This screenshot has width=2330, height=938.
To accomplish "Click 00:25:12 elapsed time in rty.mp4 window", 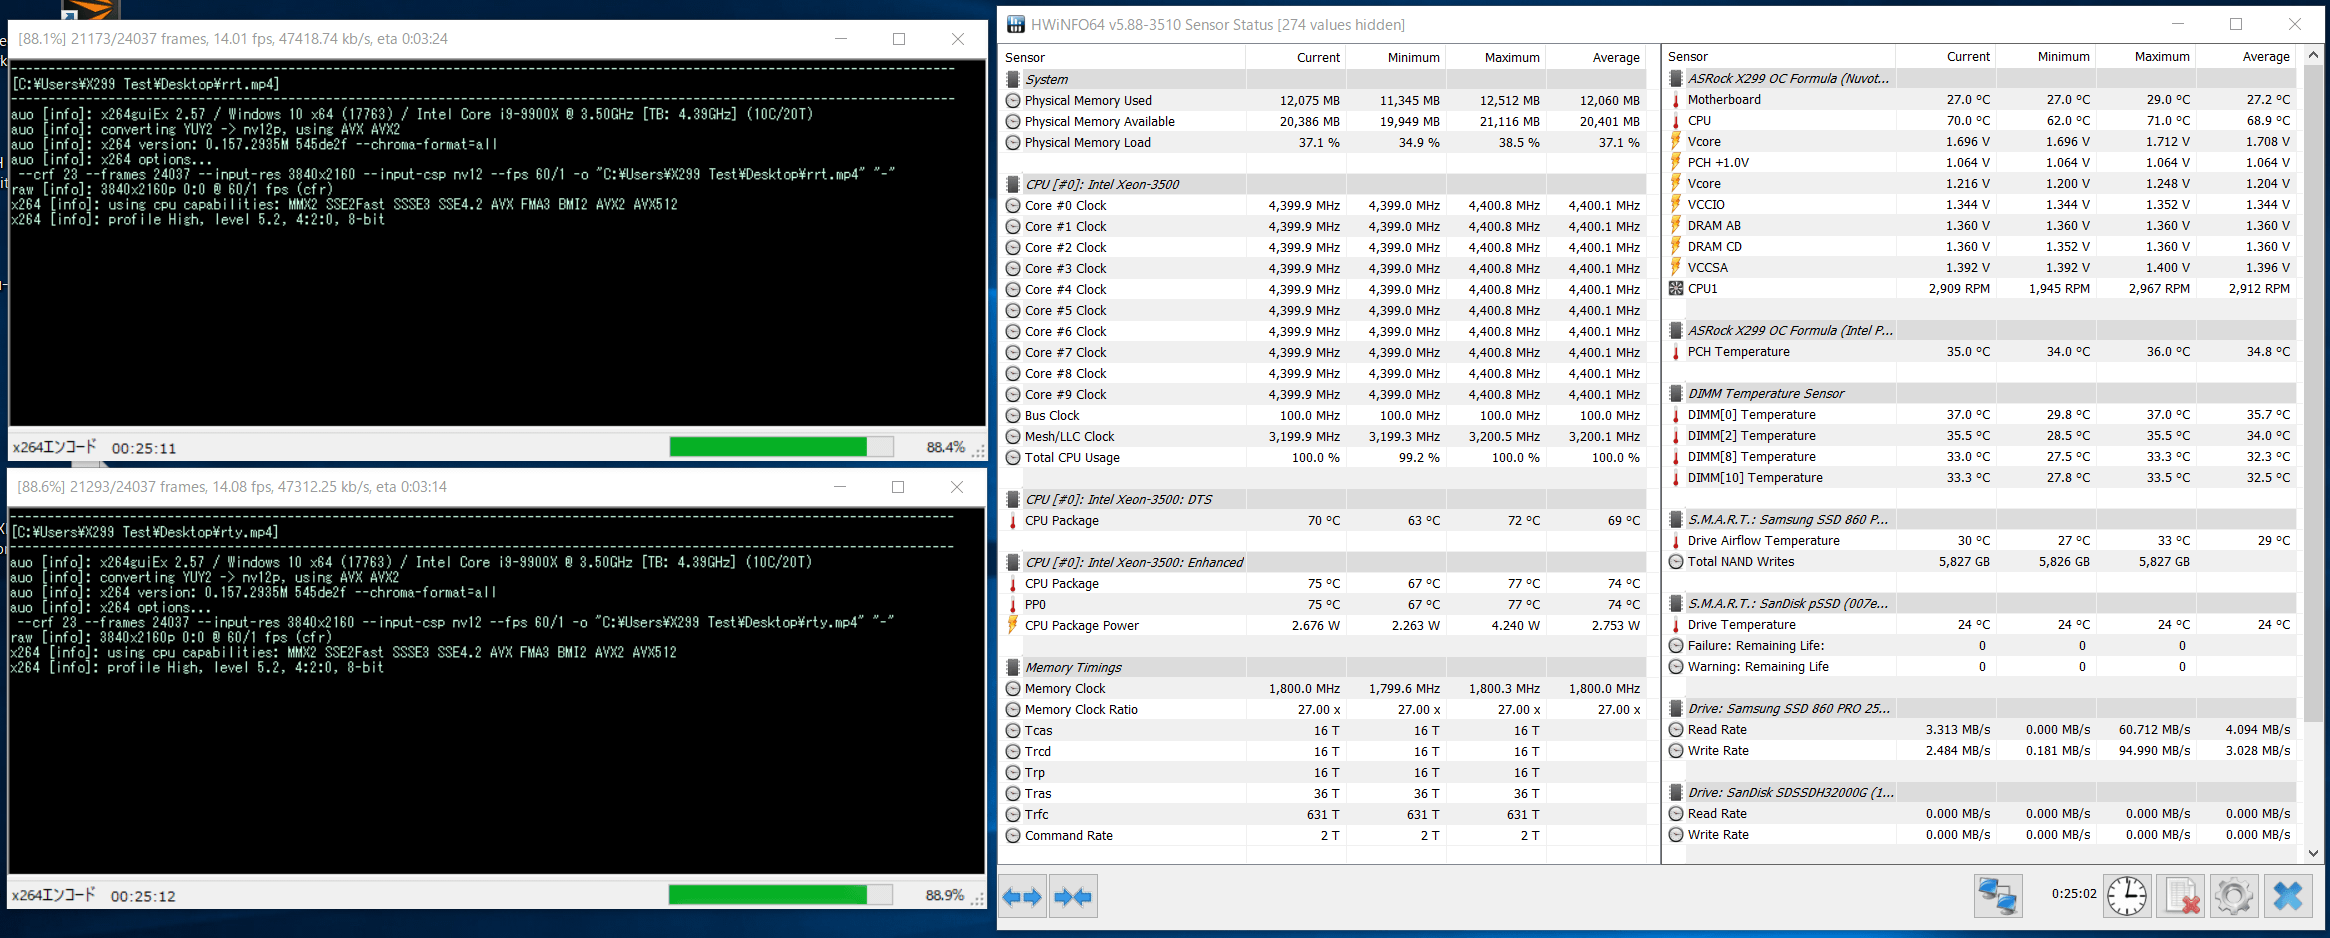I will (143, 896).
